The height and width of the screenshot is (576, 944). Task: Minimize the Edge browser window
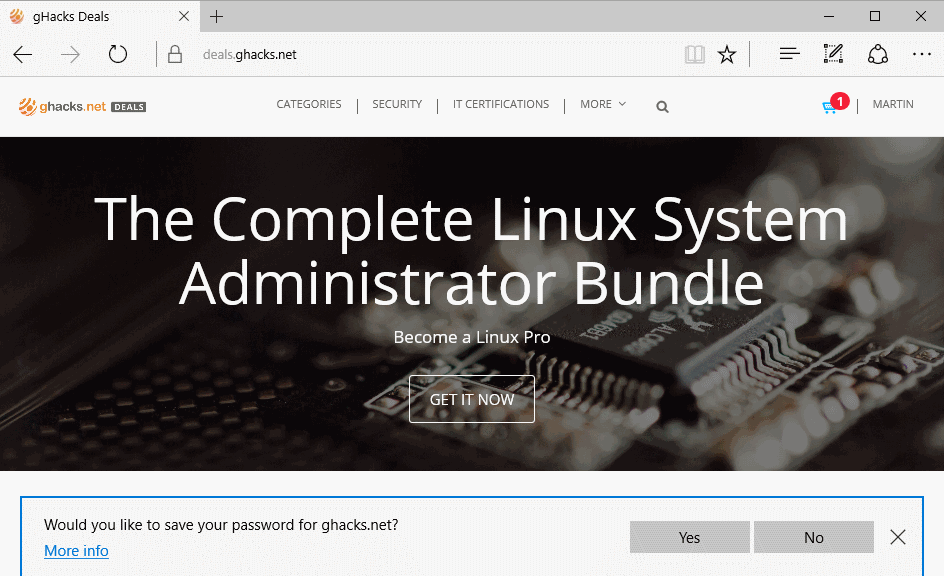click(829, 16)
